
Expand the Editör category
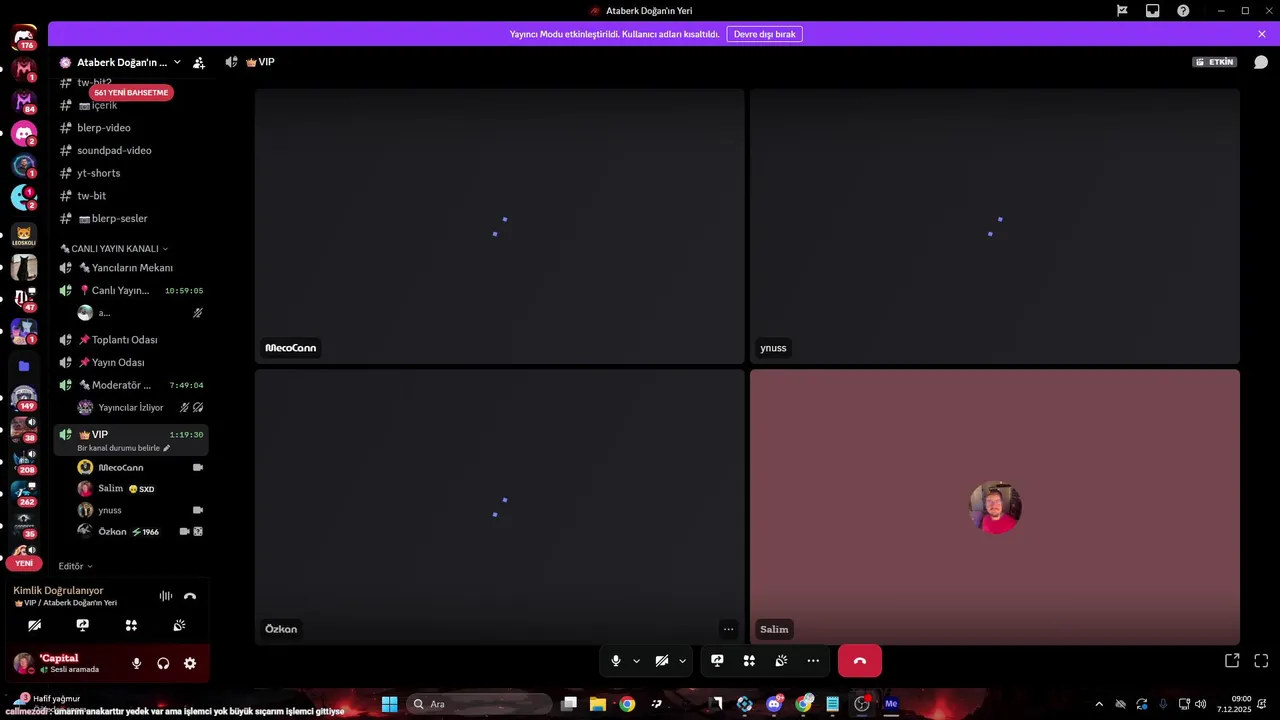75,566
